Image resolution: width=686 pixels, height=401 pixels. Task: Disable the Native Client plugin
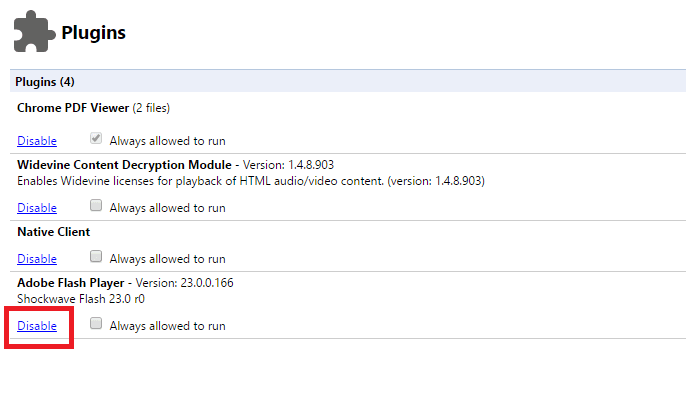tap(37, 259)
